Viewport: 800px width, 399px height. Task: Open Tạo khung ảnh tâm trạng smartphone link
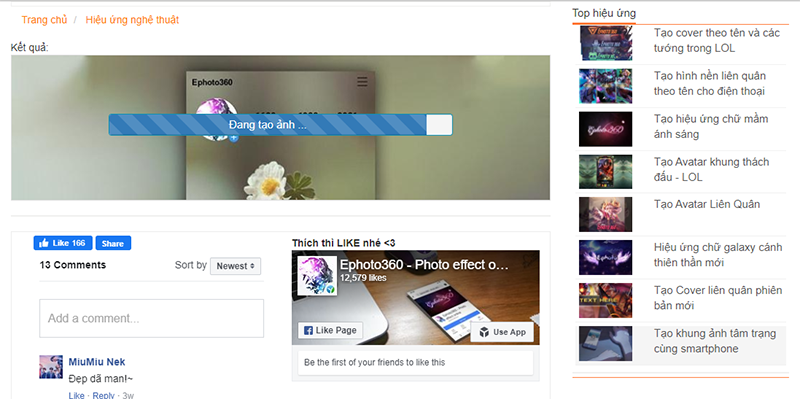(715, 341)
